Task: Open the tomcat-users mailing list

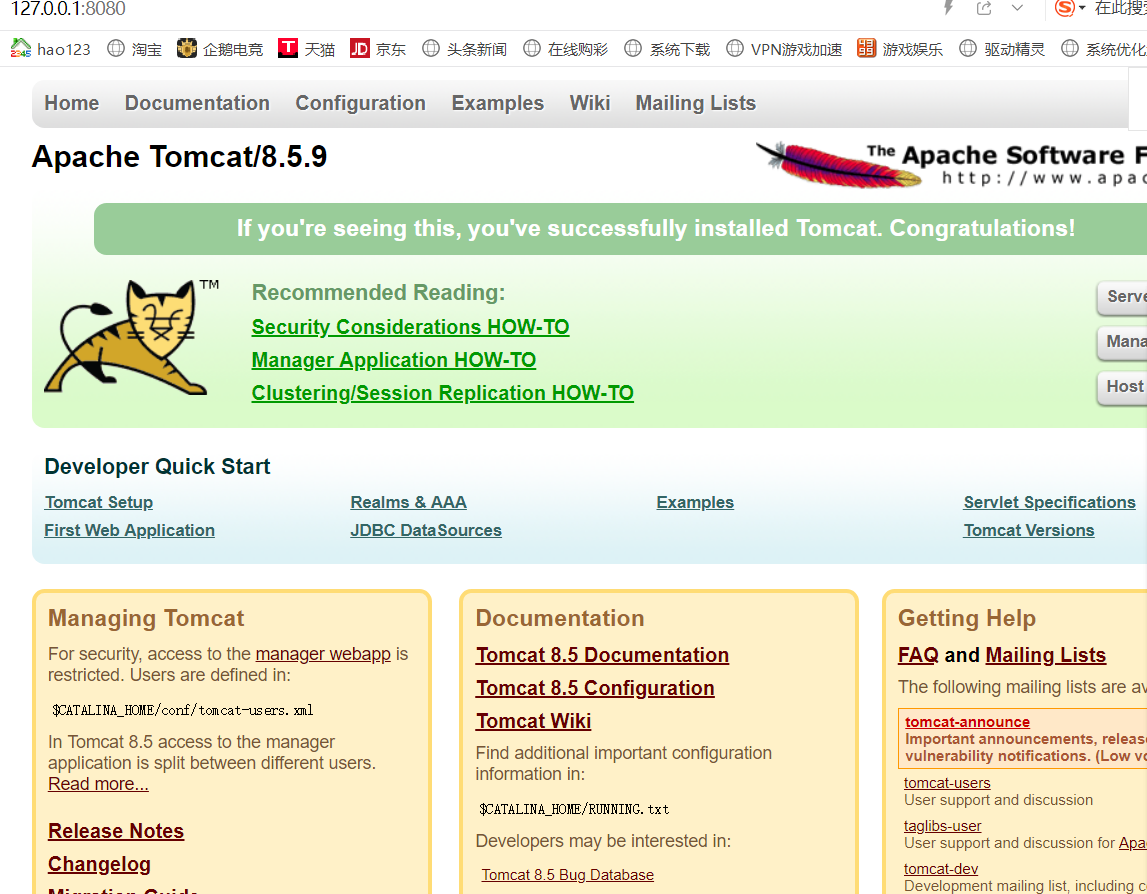Action: 947,783
